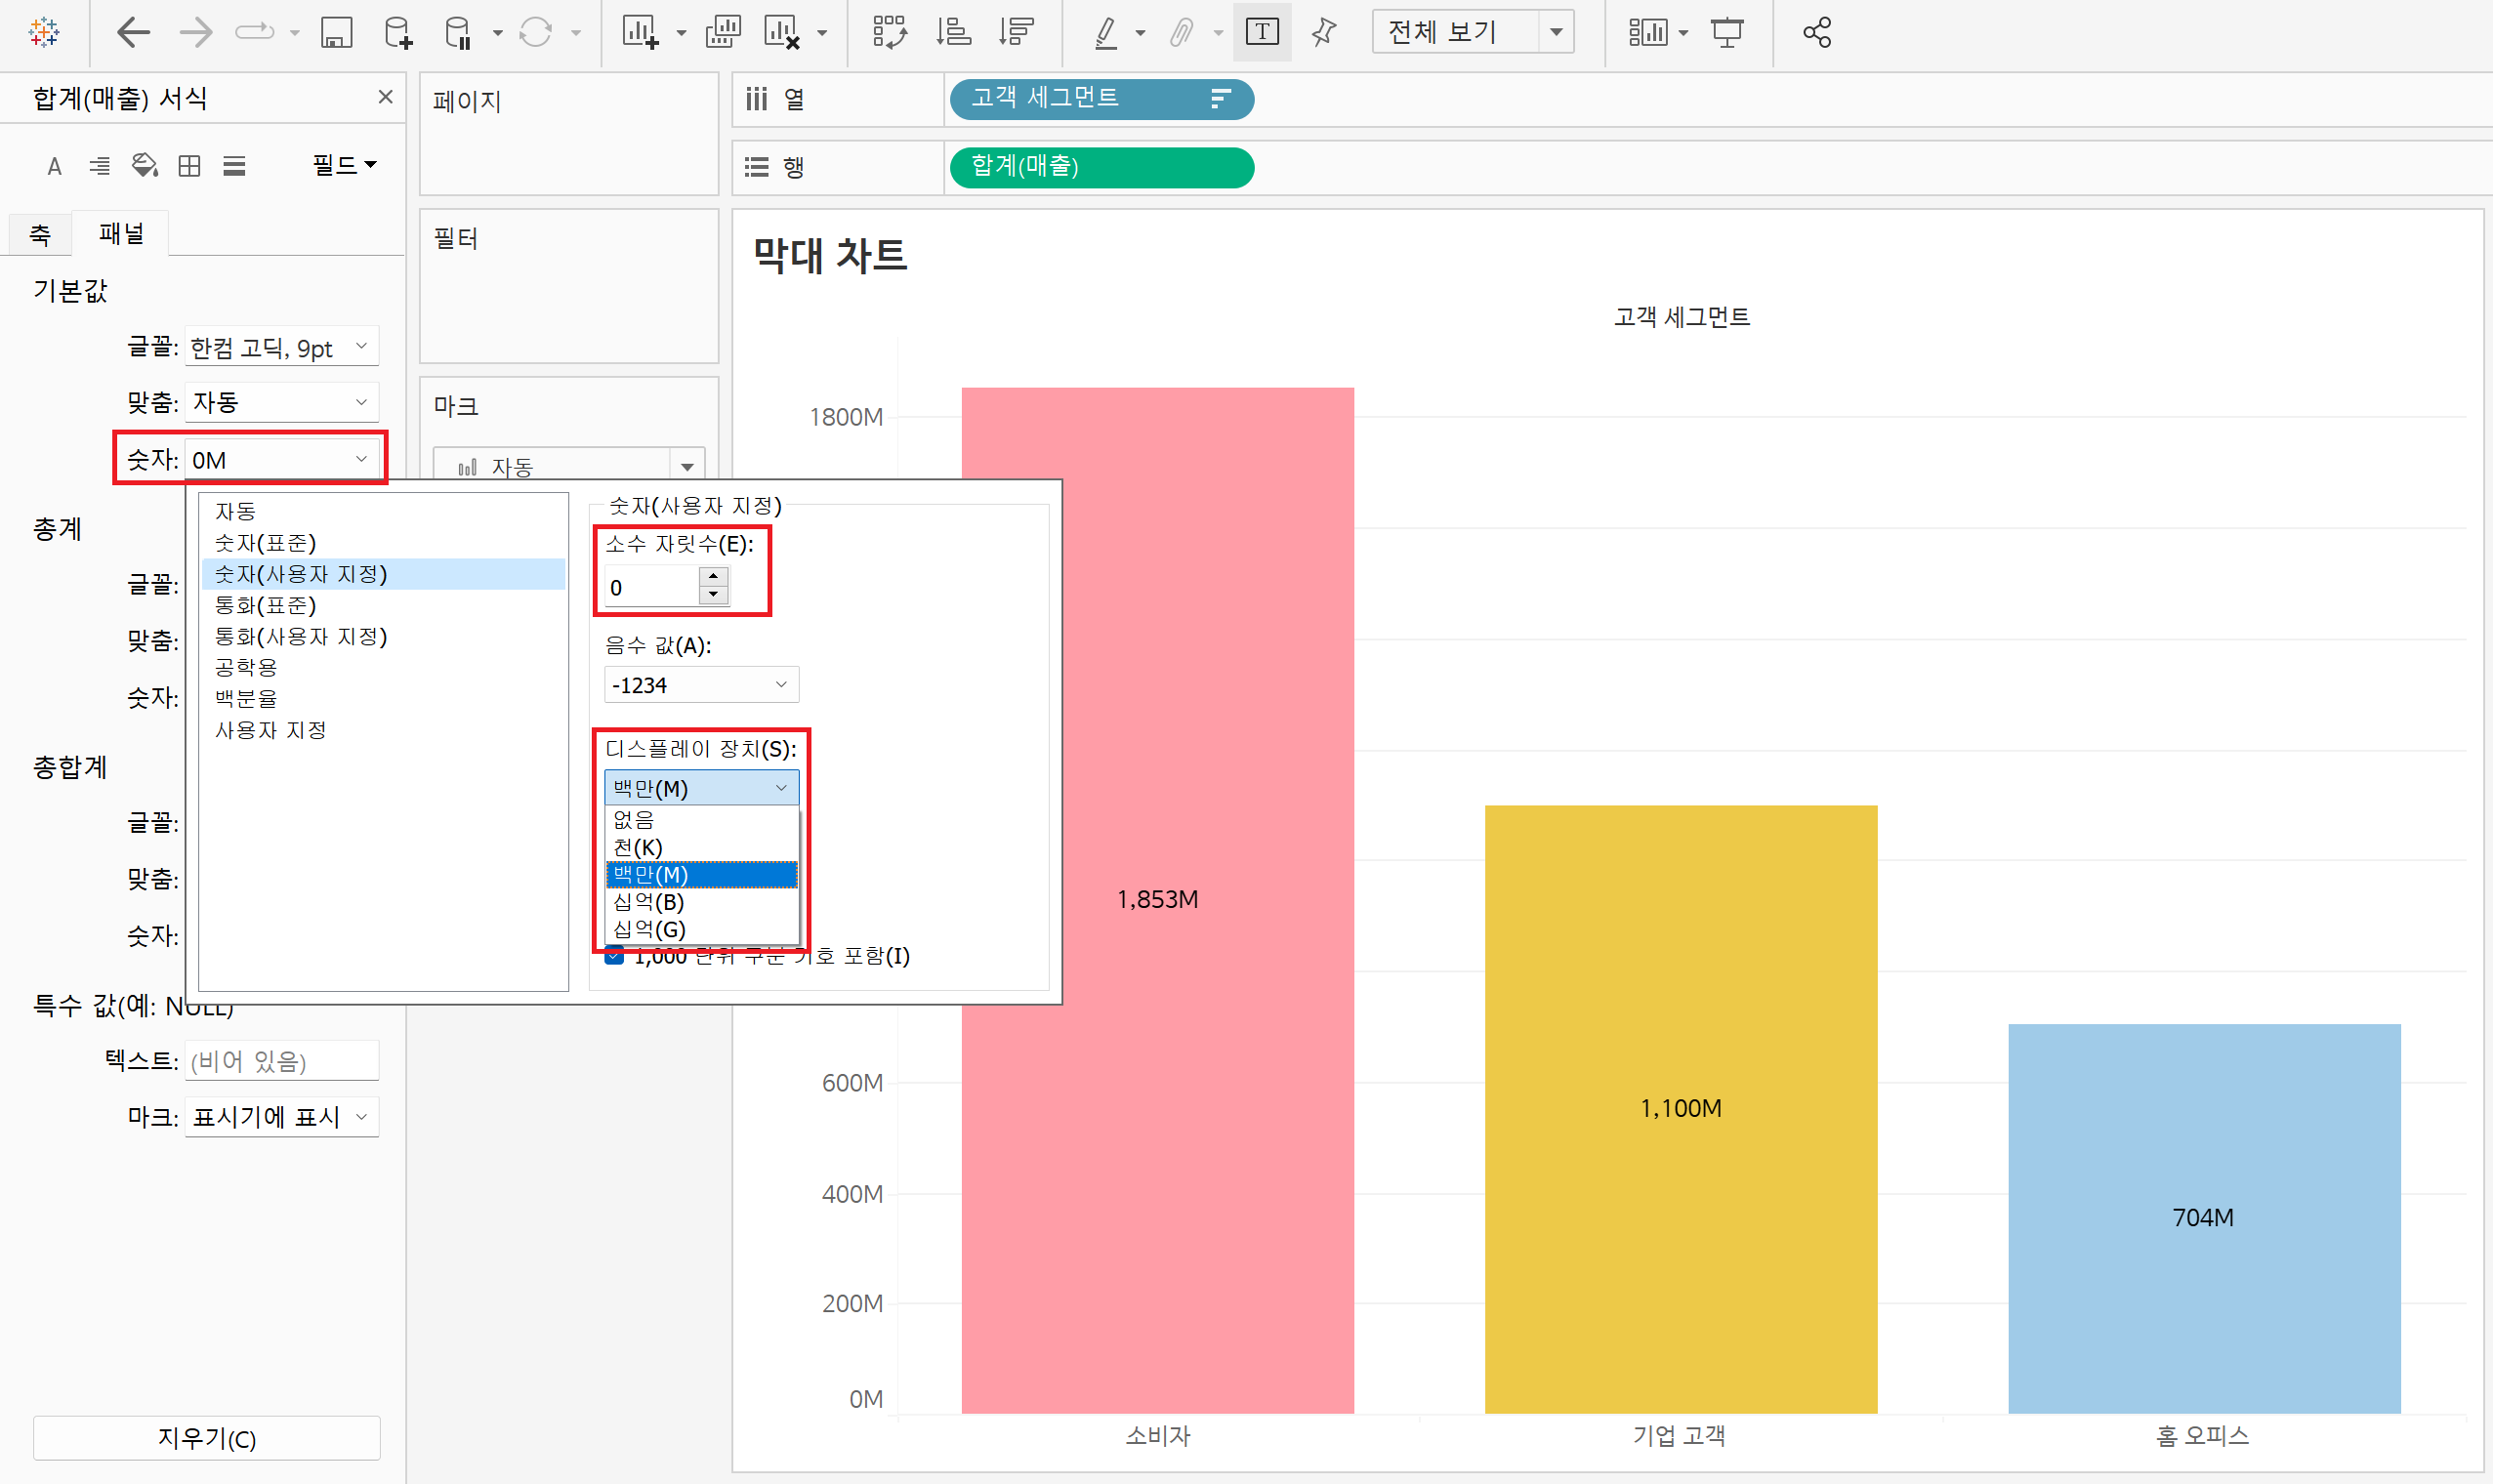Click the 지우기(C) button
The width and height of the screenshot is (2493, 1484).
click(x=206, y=1437)
